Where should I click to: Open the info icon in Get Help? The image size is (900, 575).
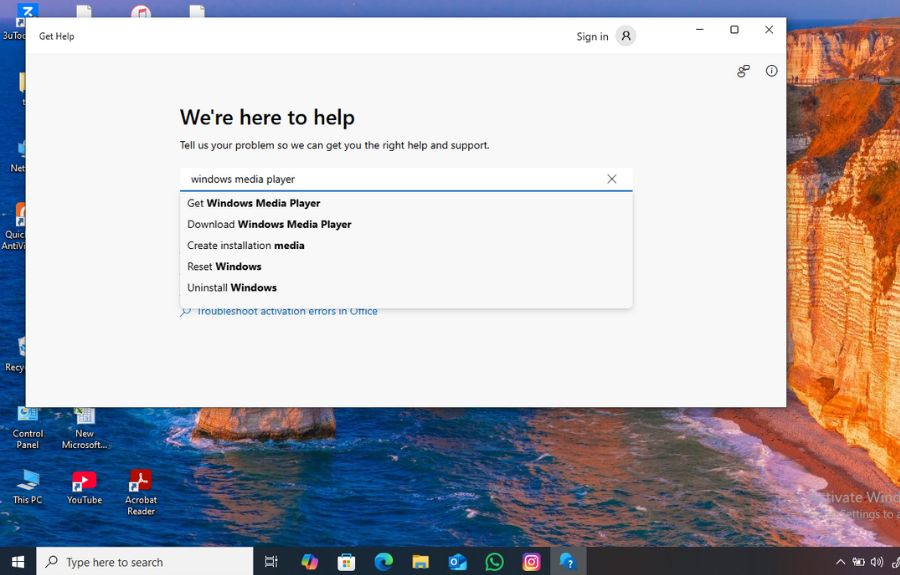(x=771, y=71)
